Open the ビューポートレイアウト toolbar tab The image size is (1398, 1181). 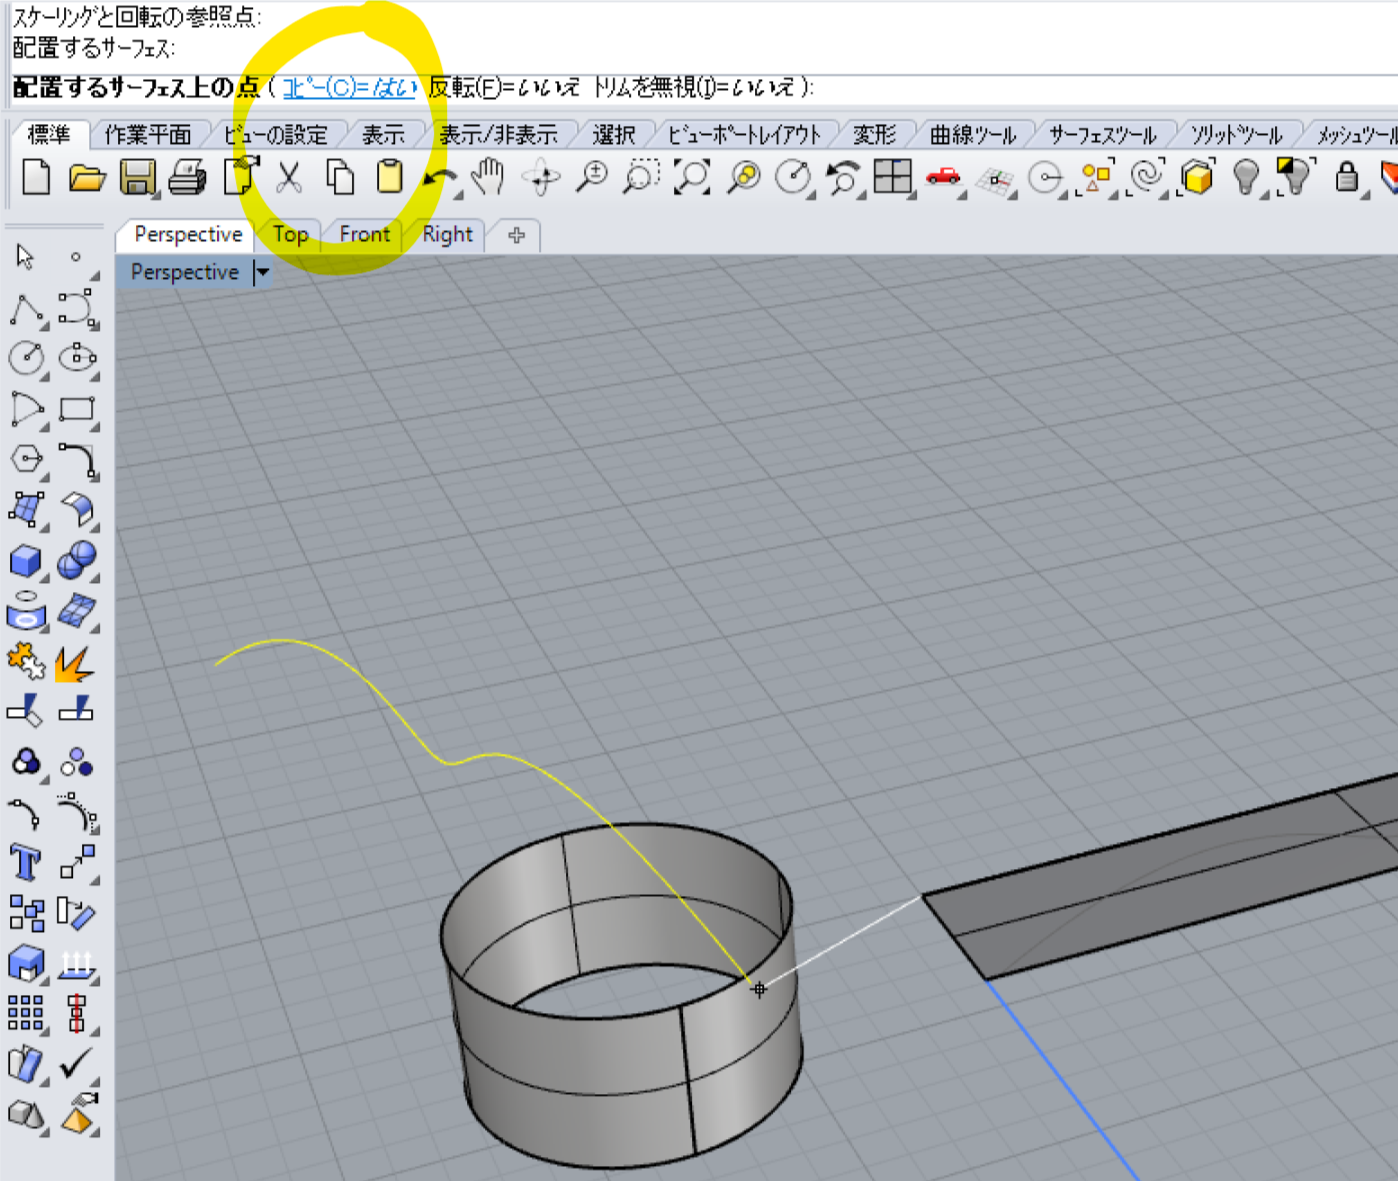pos(745,134)
